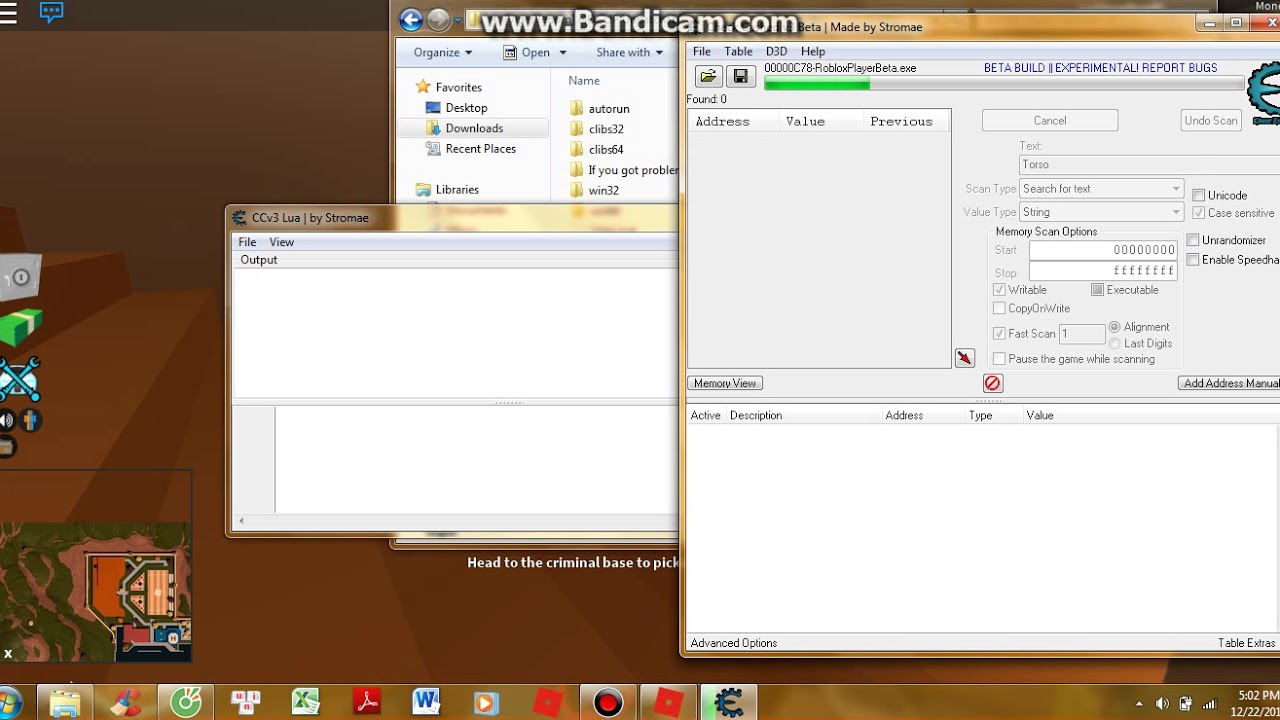Toggle the Fast Scan checkbox
Image resolution: width=1280 pixels, height=720 pixels.
point(999,334)
